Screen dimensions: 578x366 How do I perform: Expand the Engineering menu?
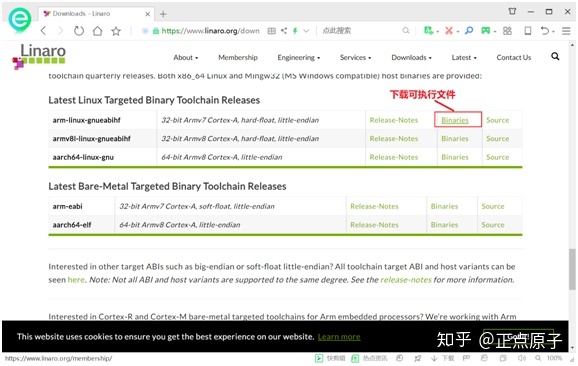click(299, 57)
